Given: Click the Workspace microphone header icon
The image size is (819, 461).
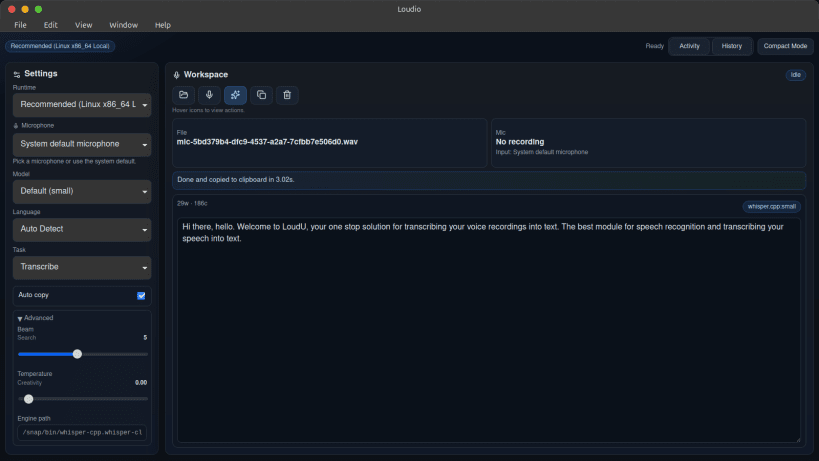Looking at the screenshot, I should pos(177,75).
